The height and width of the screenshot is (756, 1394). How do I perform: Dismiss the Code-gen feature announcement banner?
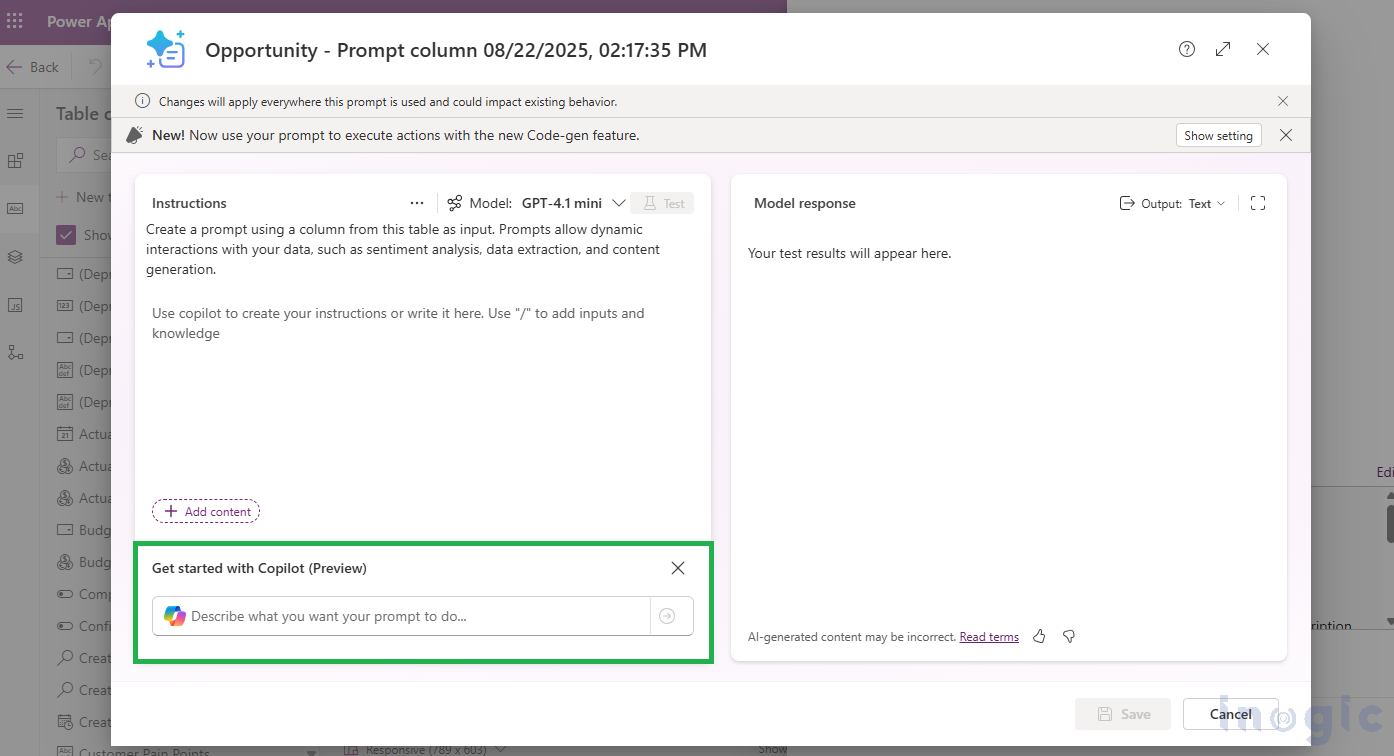[1286, 135]
